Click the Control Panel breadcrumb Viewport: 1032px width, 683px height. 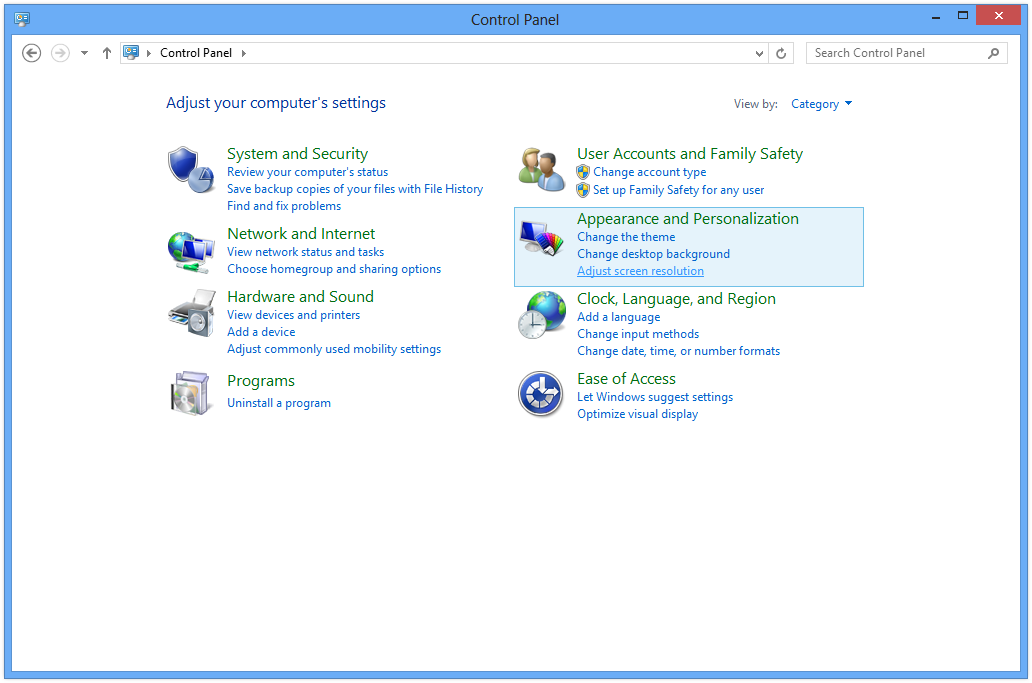(x=196, y=53)
